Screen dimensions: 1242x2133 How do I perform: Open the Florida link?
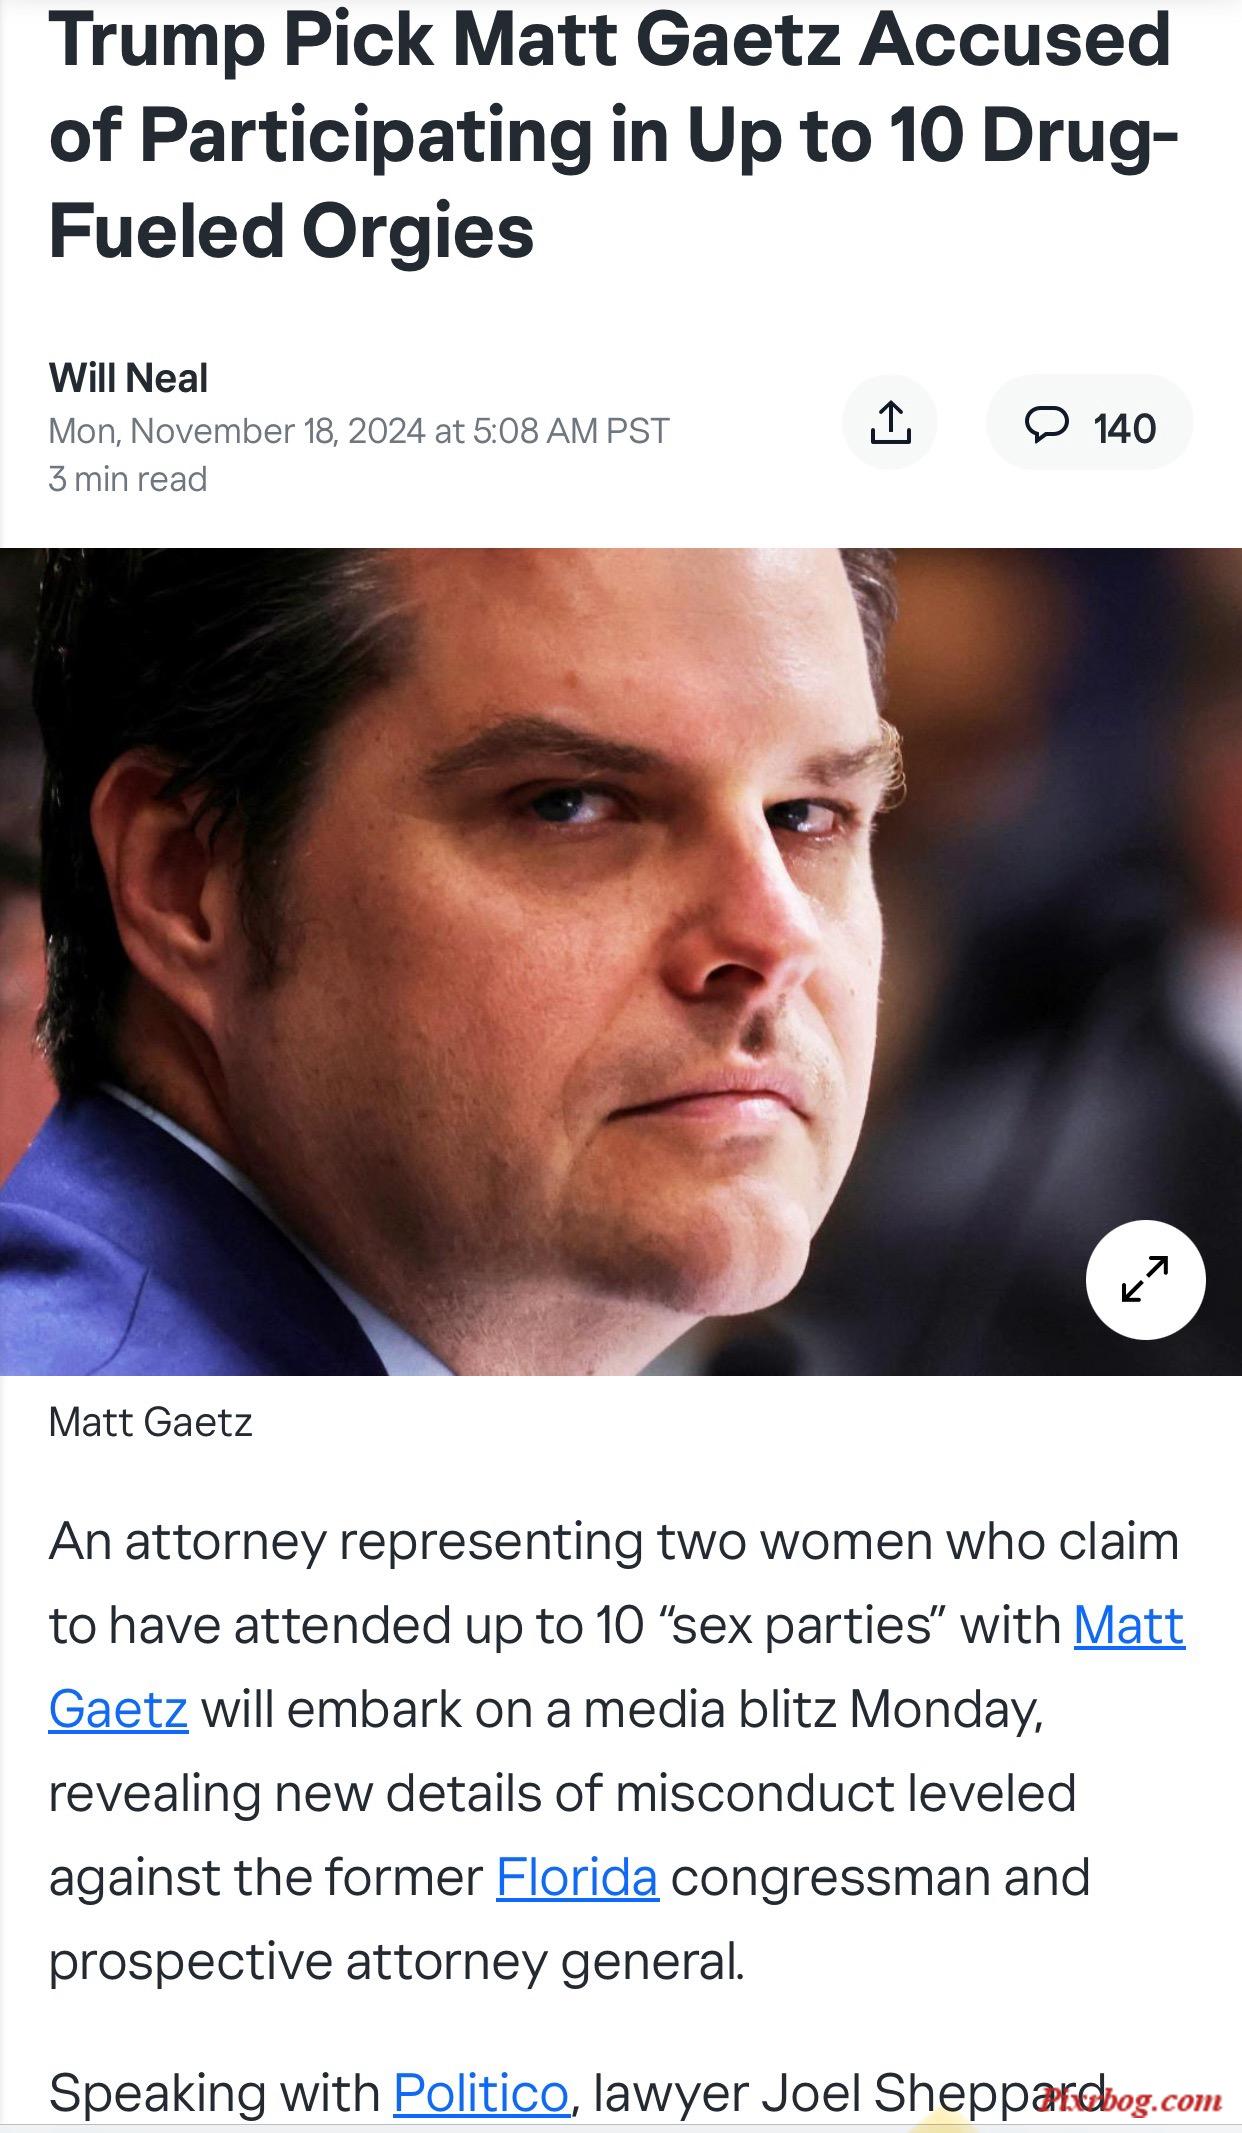click(577, 1877)
